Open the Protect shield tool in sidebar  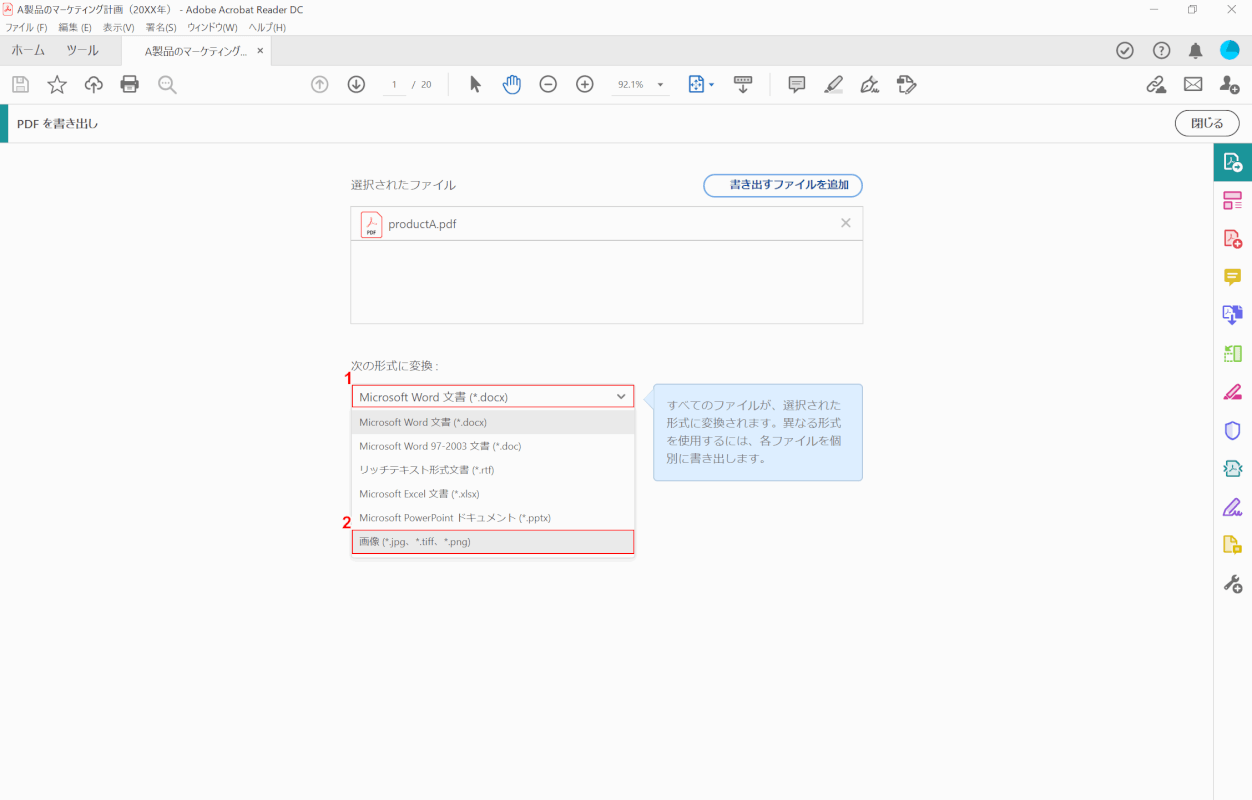click(1232, 430)
